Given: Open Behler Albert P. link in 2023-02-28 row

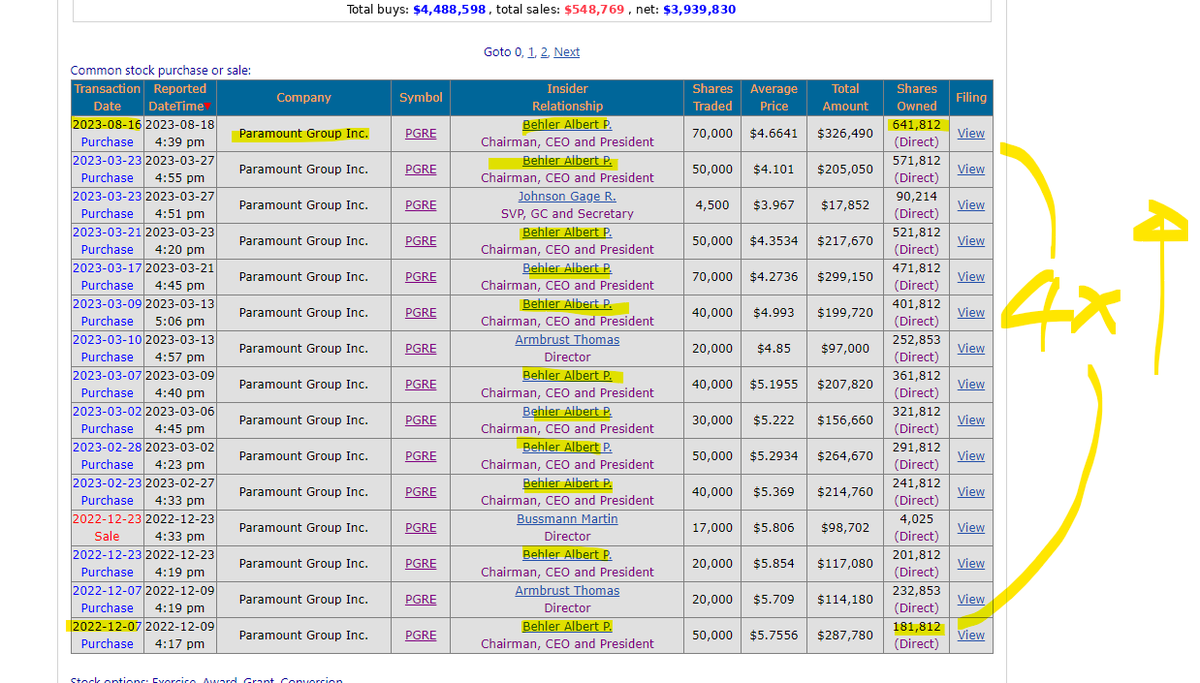Looking at the screenshot, I should coord(567,447).
